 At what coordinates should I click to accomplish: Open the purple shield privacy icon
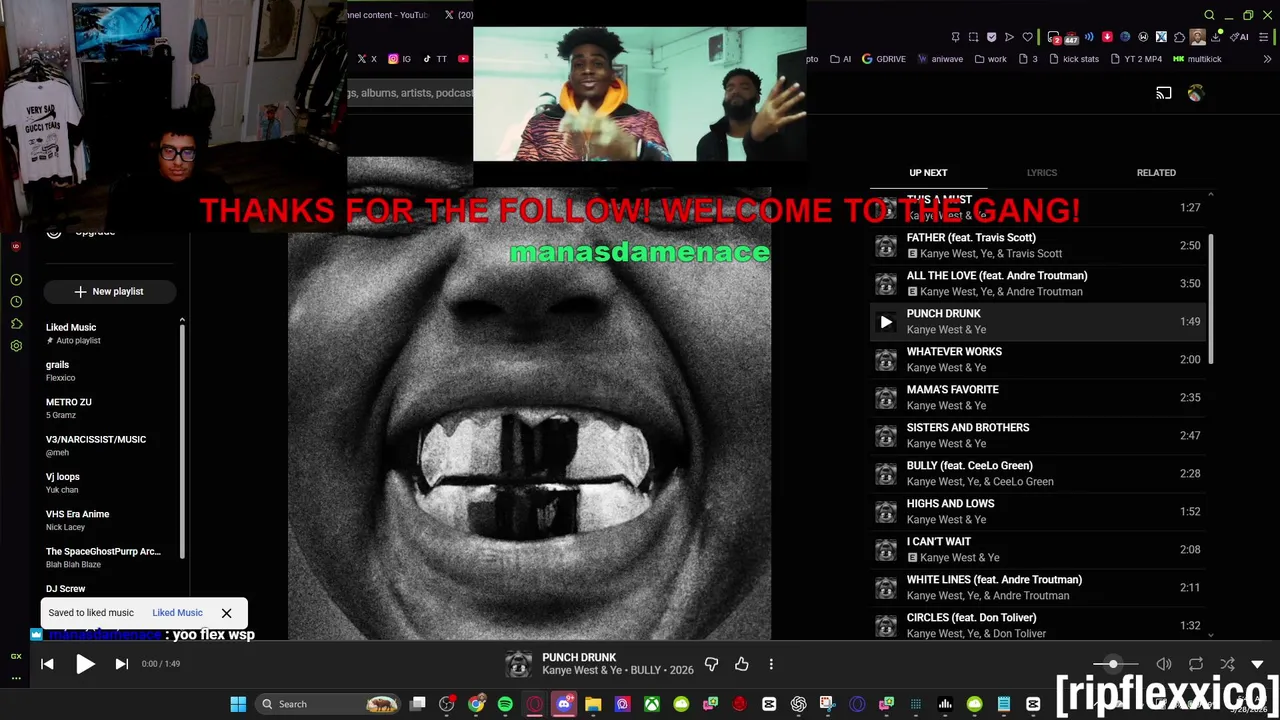(991, 37)
